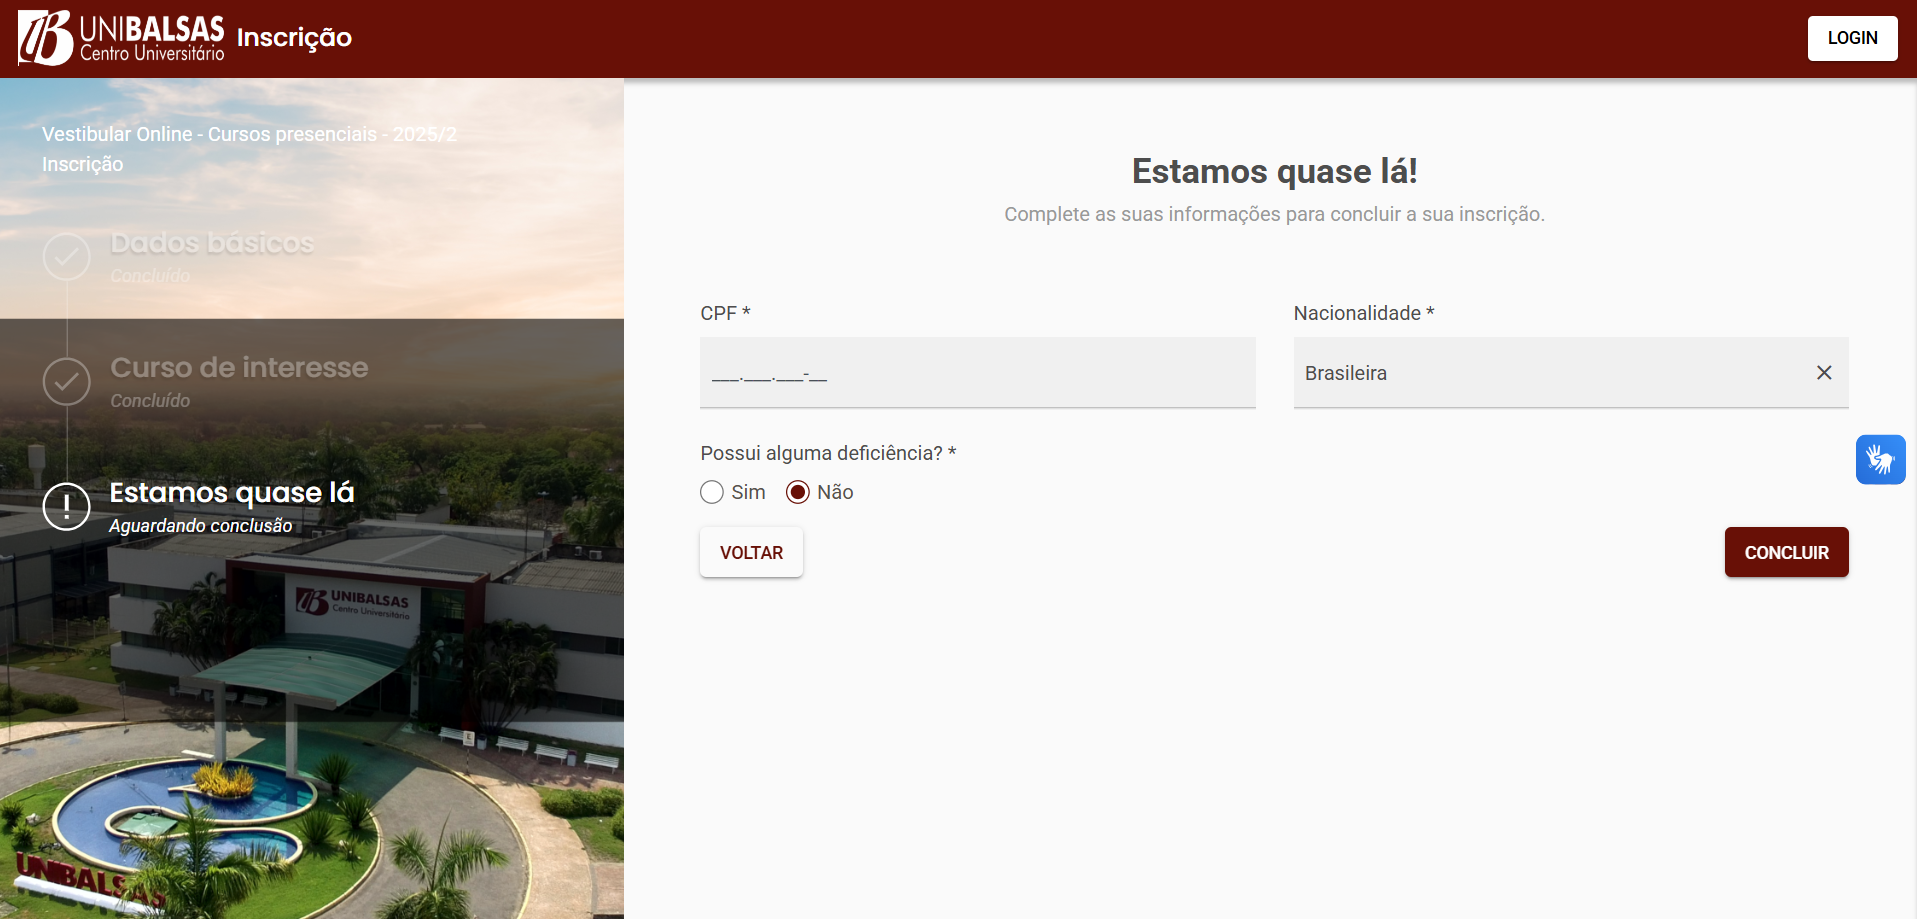
Task: Click the main heading Estamos quase lá!
Action: click(x=1273, y=171)
